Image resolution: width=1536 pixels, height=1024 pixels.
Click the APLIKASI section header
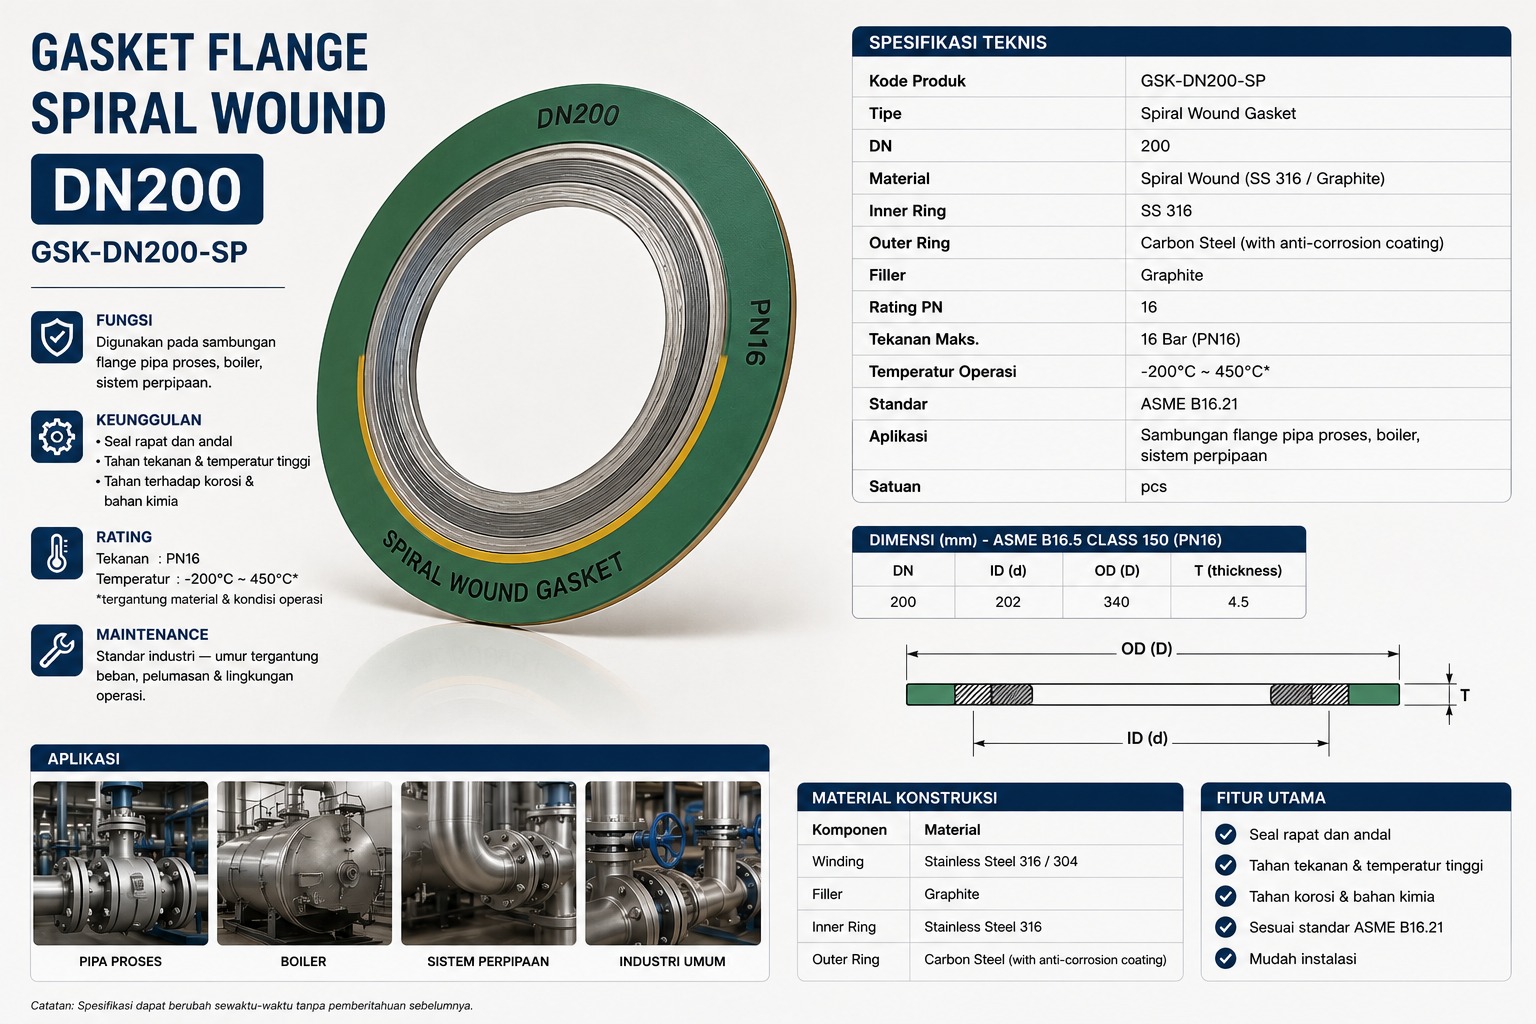click(400, 758)
